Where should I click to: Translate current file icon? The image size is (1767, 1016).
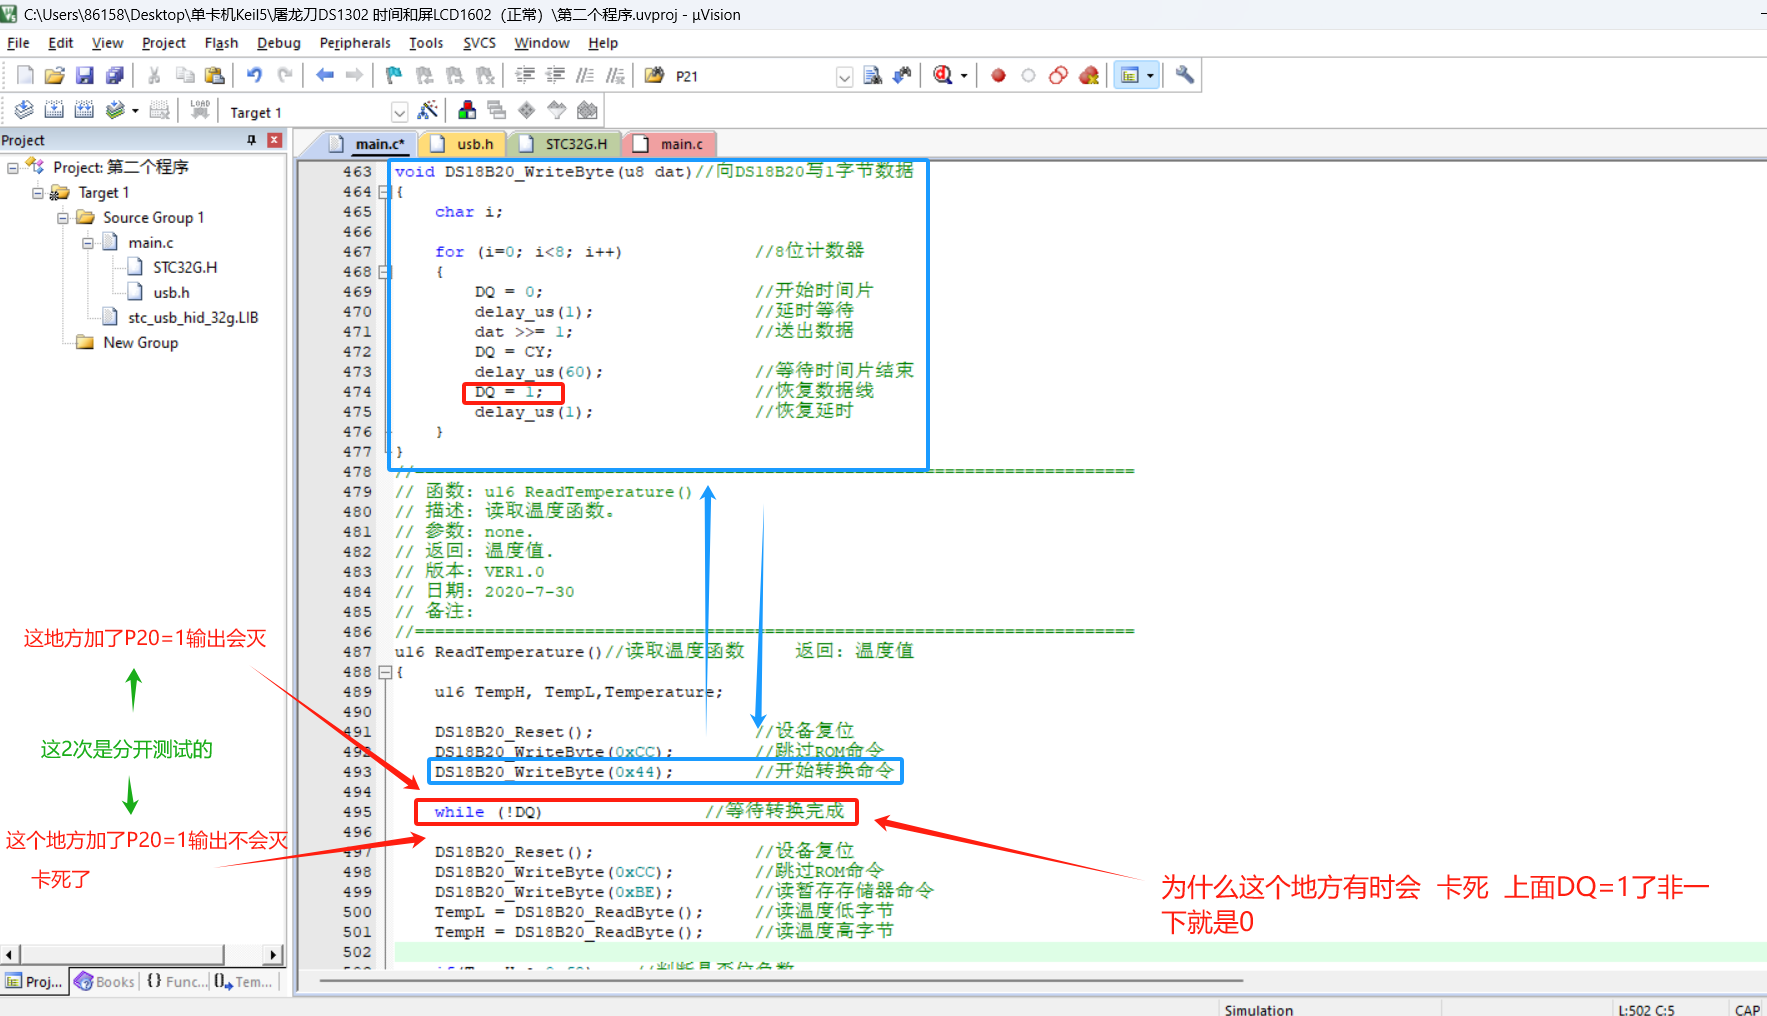25,110
